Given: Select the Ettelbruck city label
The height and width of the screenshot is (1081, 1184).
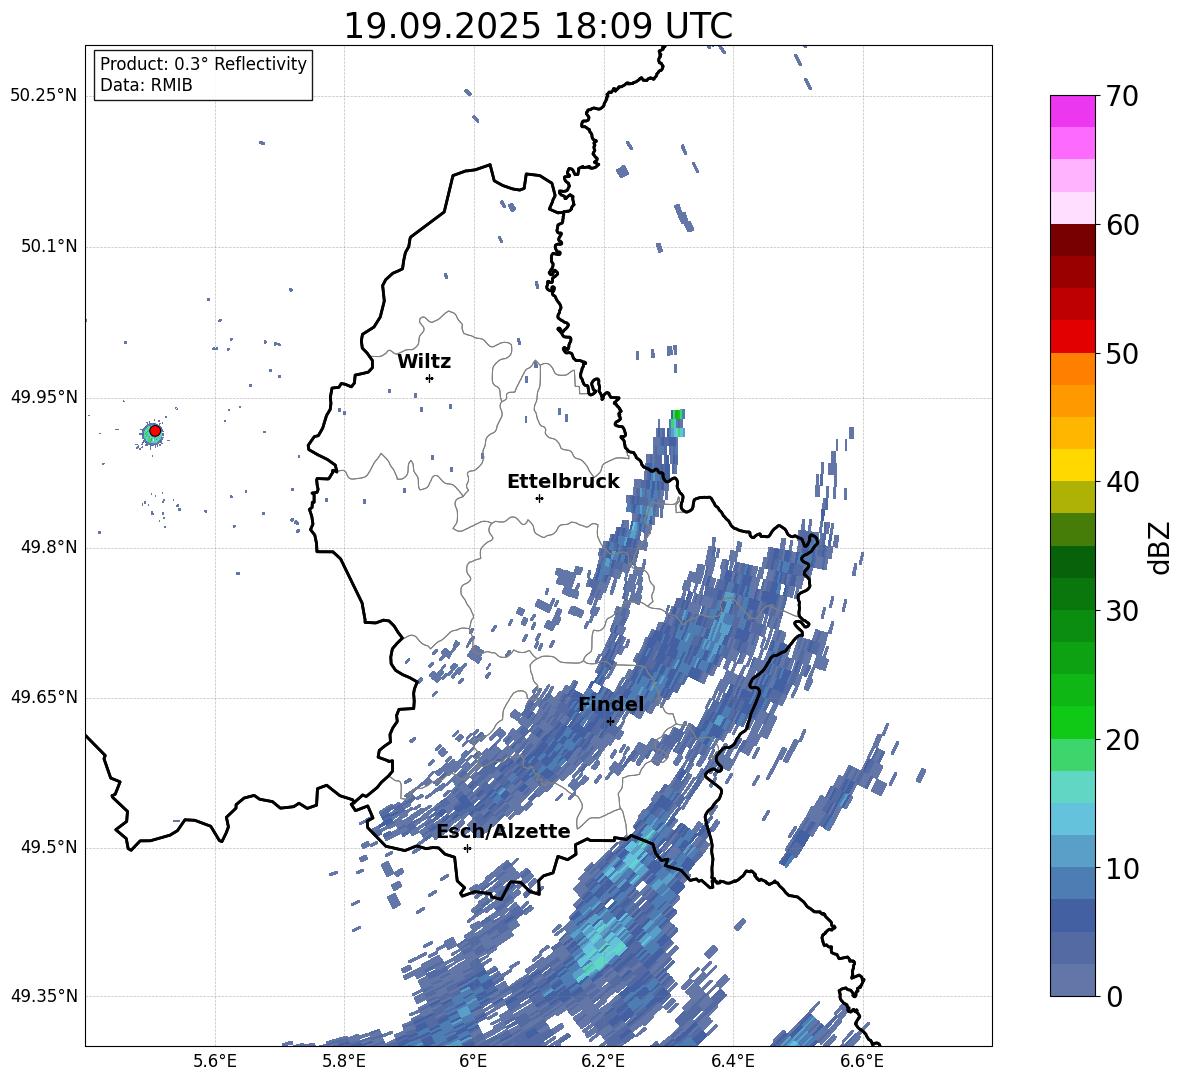Looking at the screenshot, I should (563, 482).
